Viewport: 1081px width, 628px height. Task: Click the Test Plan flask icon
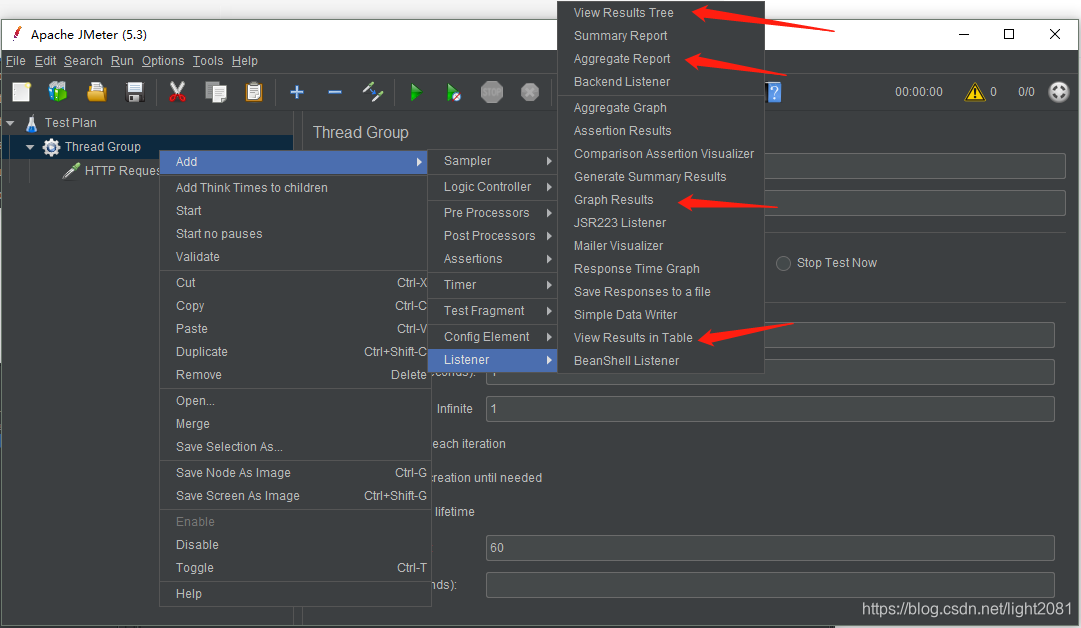32,123
